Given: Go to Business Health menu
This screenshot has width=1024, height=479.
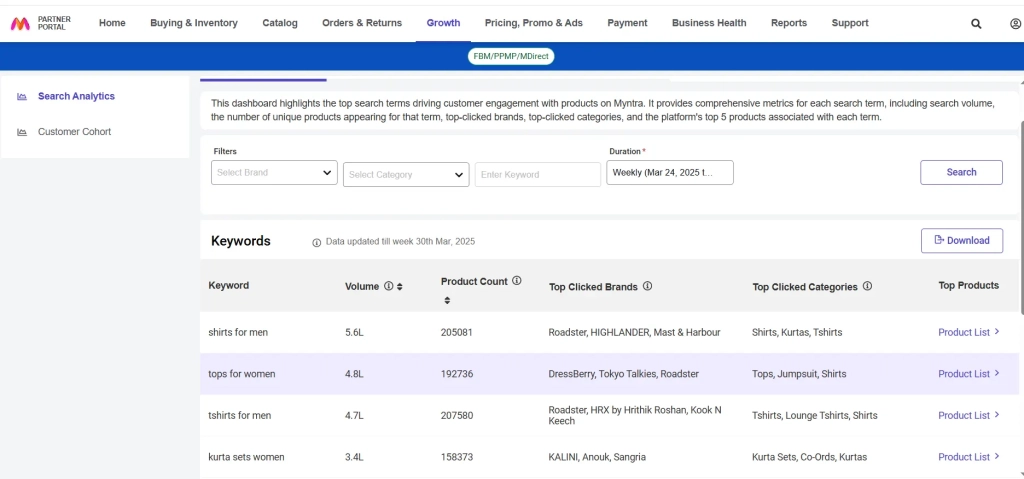Looking at the screenshot, I should 709,23.
